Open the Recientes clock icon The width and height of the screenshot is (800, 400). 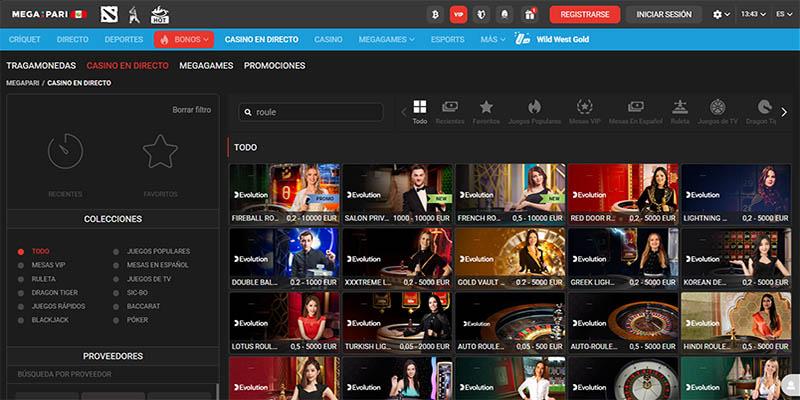click(65, 152)
